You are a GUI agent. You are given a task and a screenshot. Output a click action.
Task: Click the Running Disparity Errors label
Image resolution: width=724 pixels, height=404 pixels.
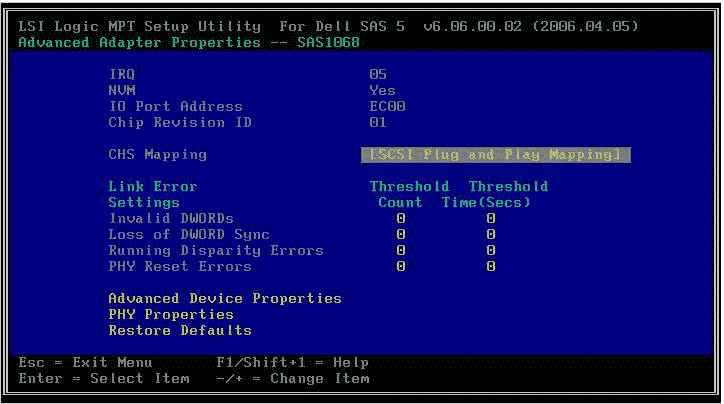[x=216, y=250]
